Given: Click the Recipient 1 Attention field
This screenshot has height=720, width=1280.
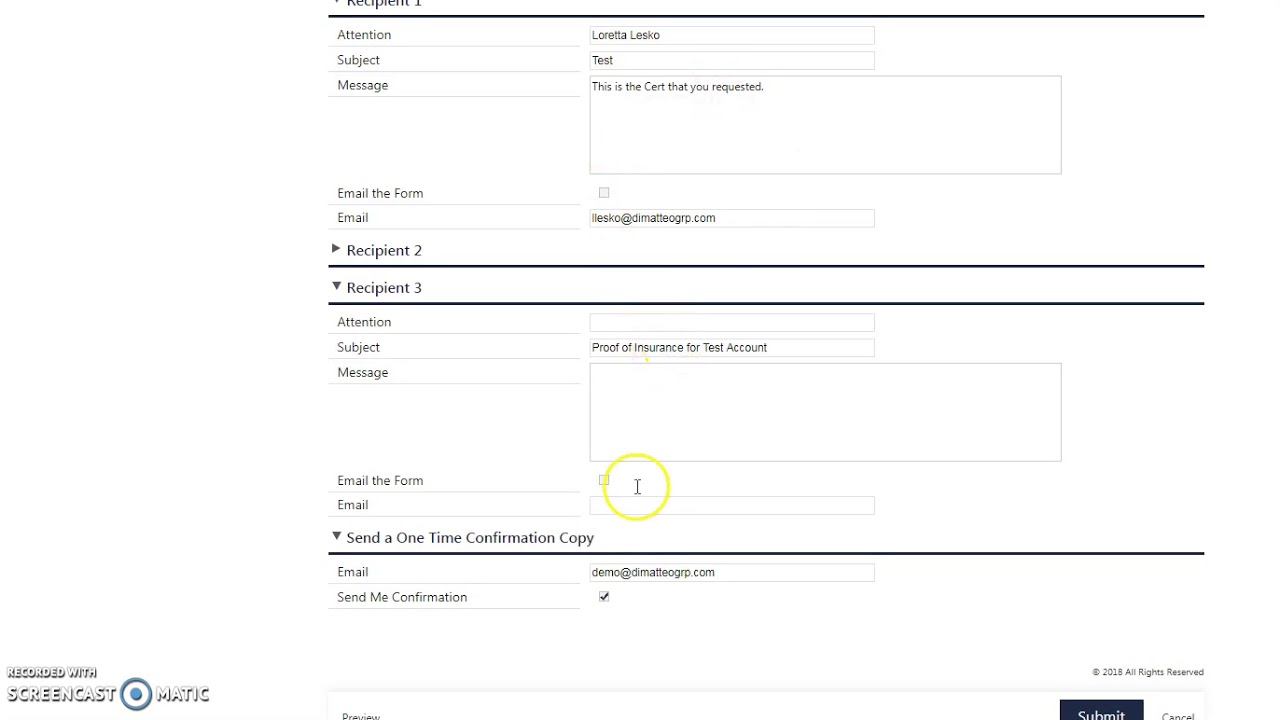Looking at the screenshot, I should coord(732,35).
